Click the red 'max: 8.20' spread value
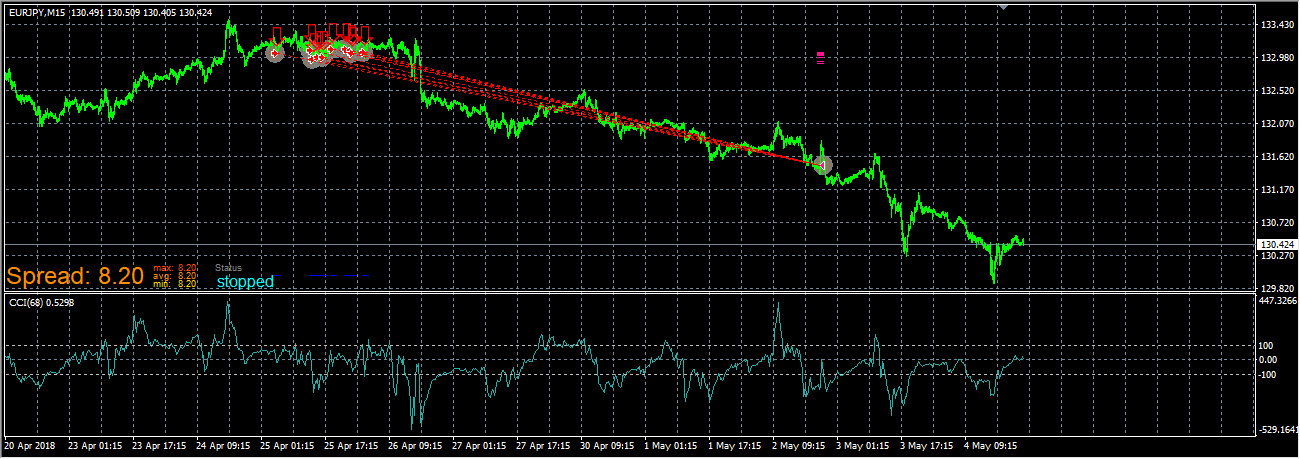Image resolution: width=1300 pixels, height=459 pixels. pos(175,268)
